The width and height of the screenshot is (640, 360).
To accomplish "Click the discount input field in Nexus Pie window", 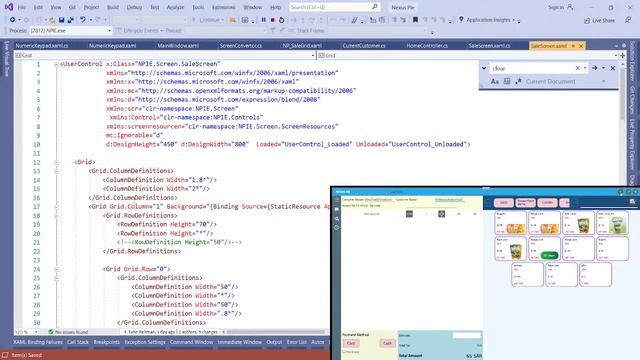I will pos(467,335).
